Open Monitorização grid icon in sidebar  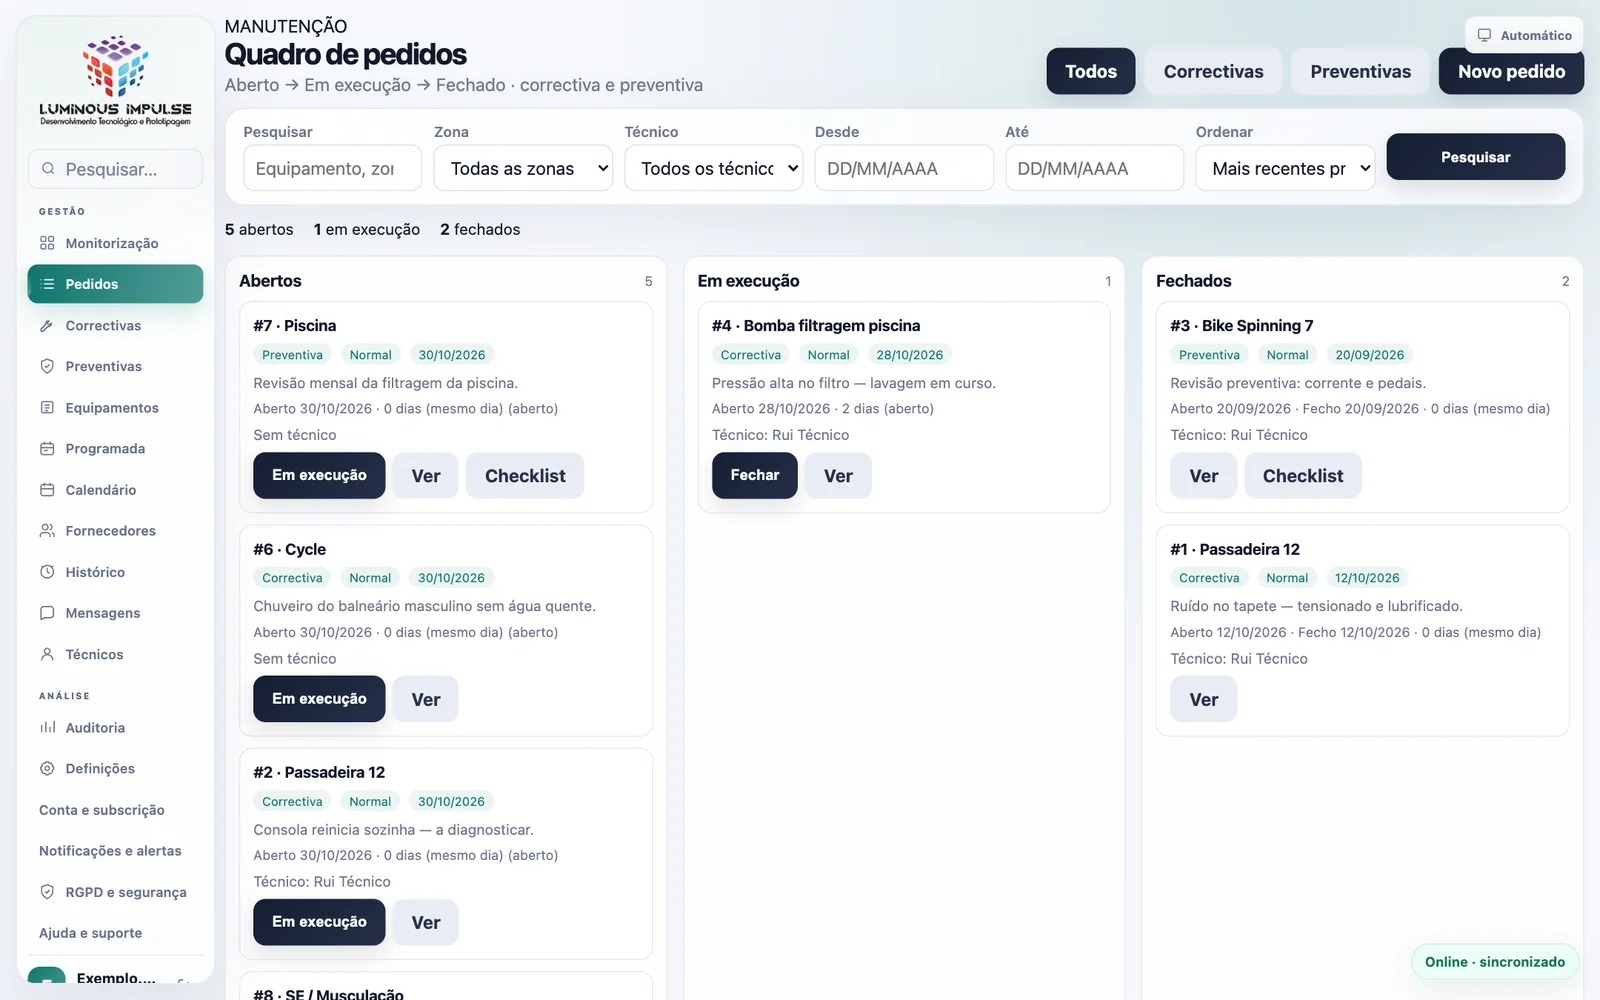pos(47,243)
